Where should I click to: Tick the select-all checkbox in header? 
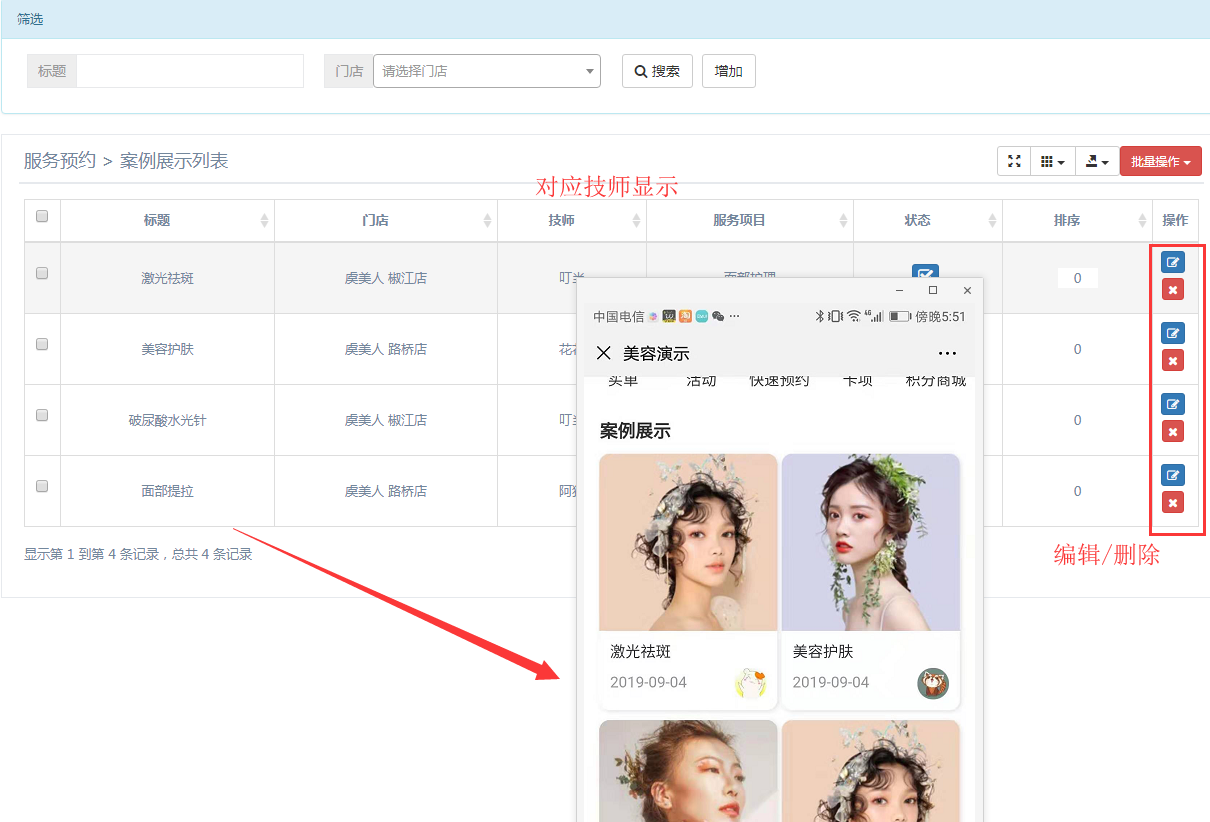pos(42,215)
